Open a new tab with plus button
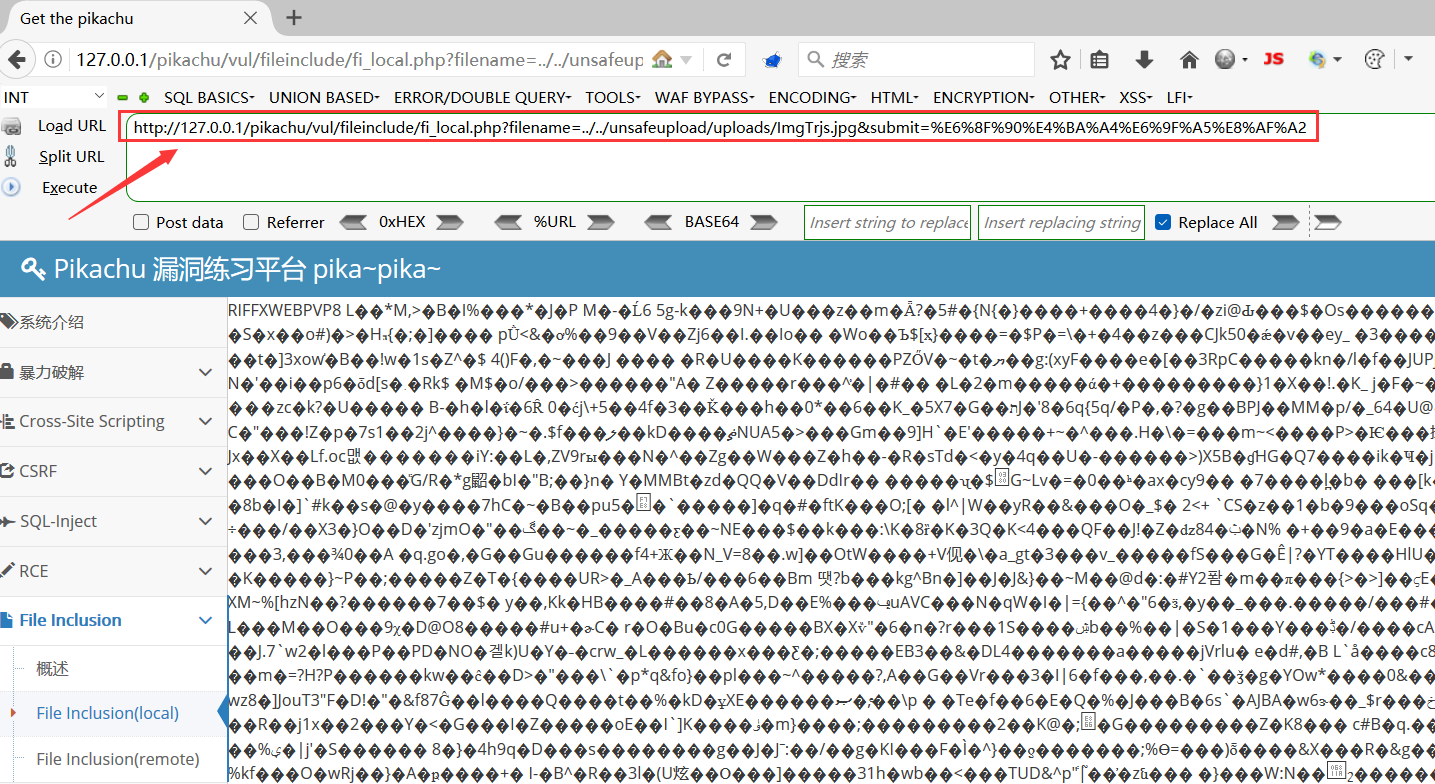Screen dimensions: 1435x784 [294, 18]
